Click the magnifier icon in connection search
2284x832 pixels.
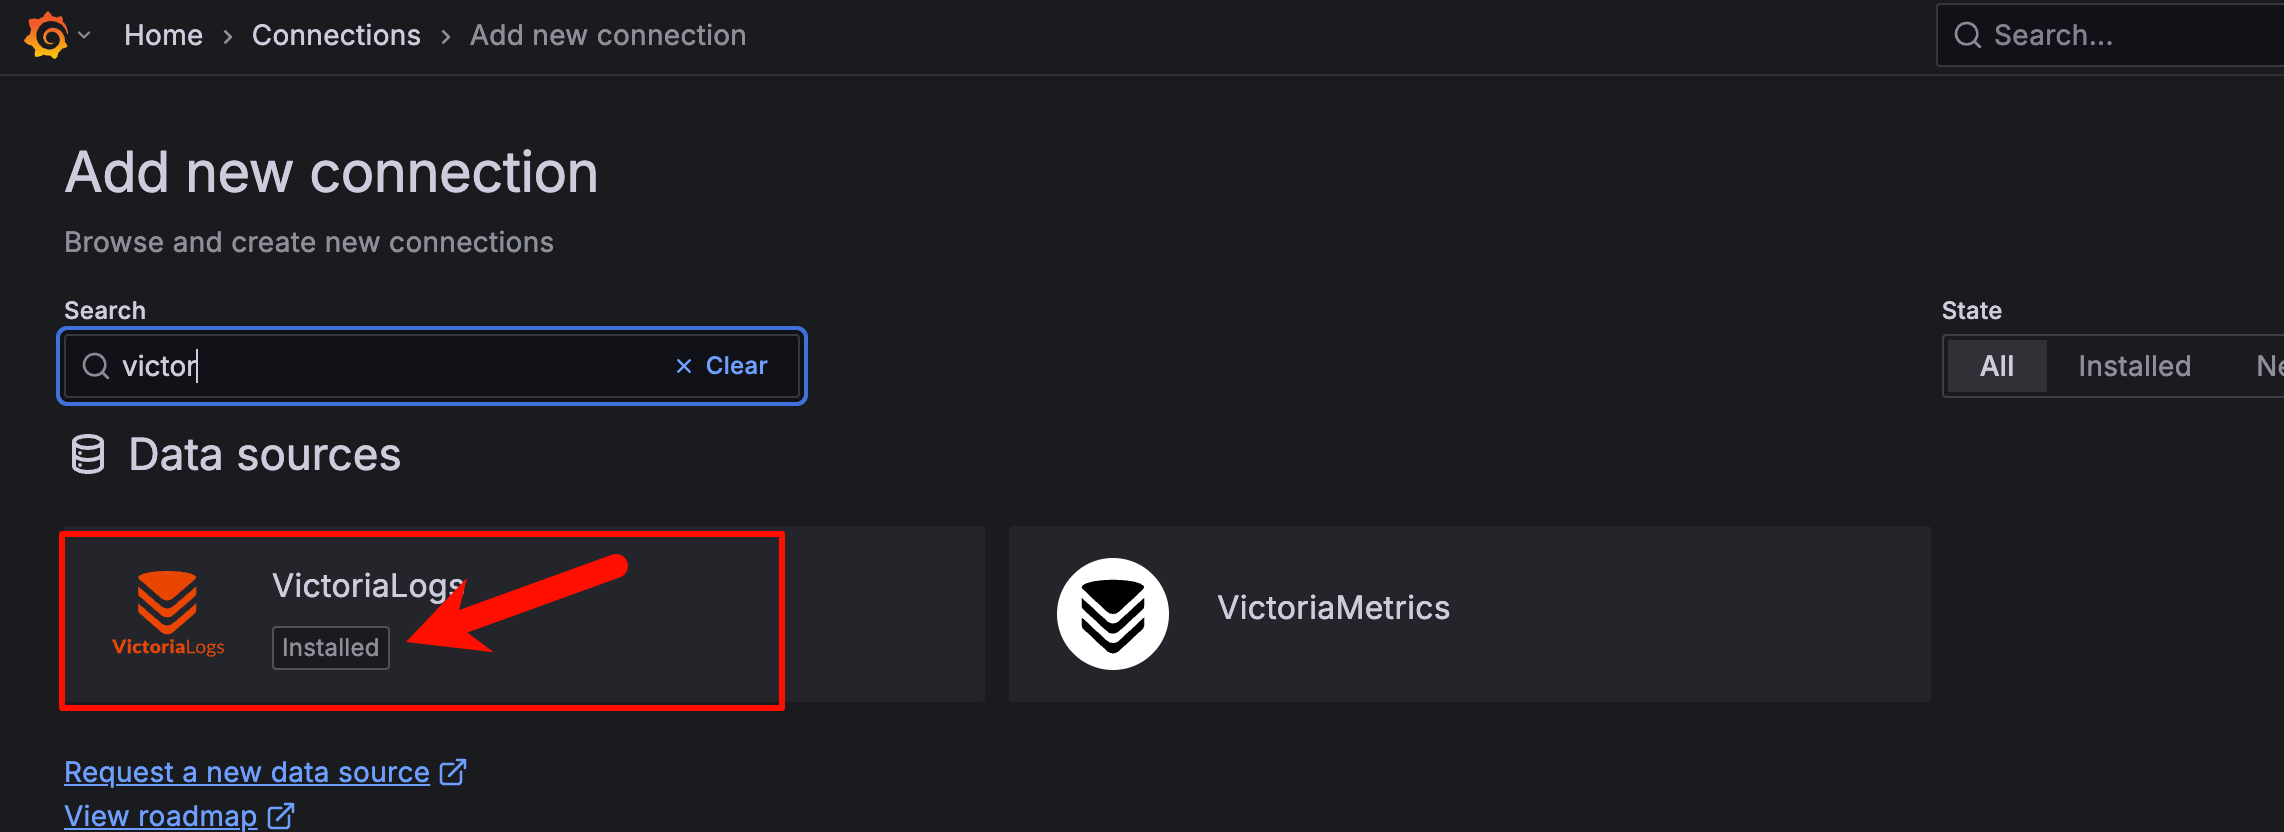point(96,366)
